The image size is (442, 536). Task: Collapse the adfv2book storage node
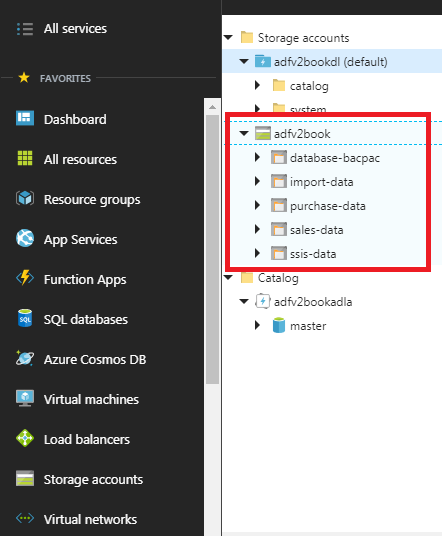click(244, 133)
